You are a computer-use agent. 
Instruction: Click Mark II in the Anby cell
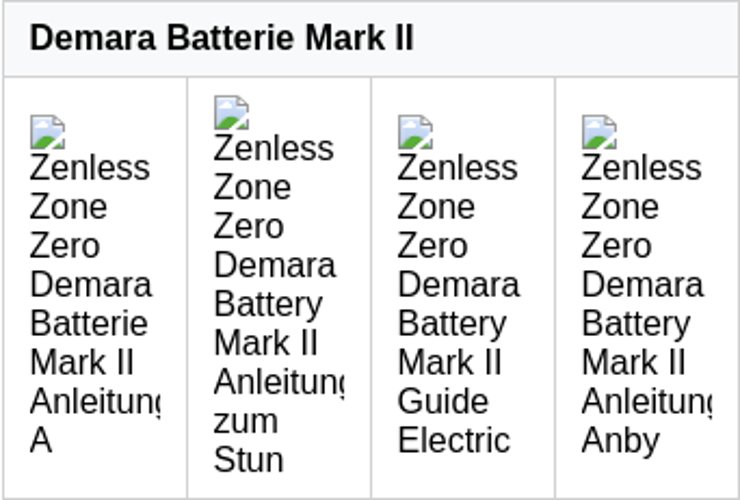(634, 362)
